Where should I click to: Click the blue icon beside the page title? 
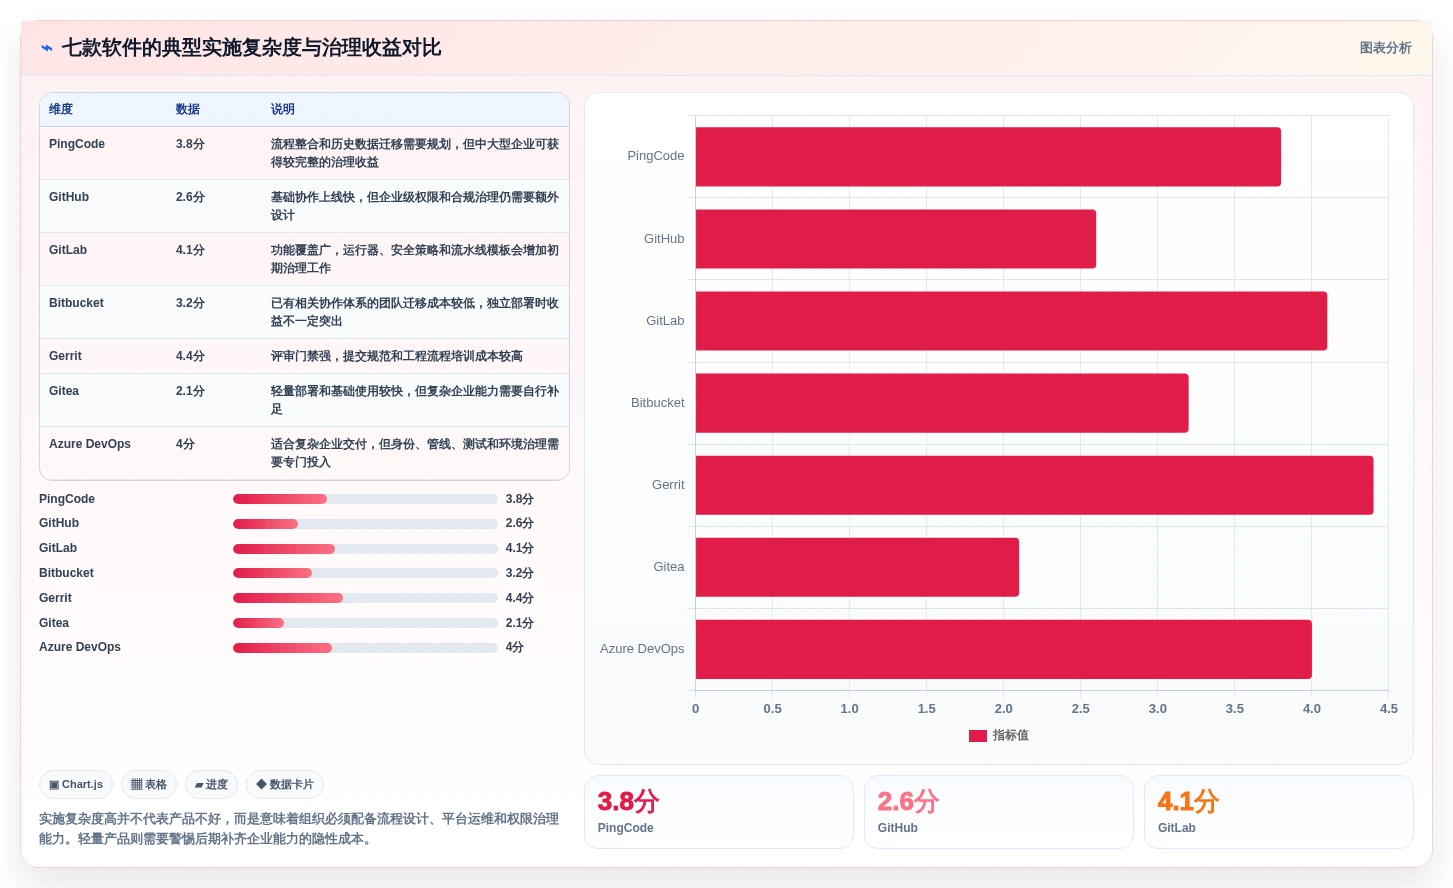tap(46, 48)
